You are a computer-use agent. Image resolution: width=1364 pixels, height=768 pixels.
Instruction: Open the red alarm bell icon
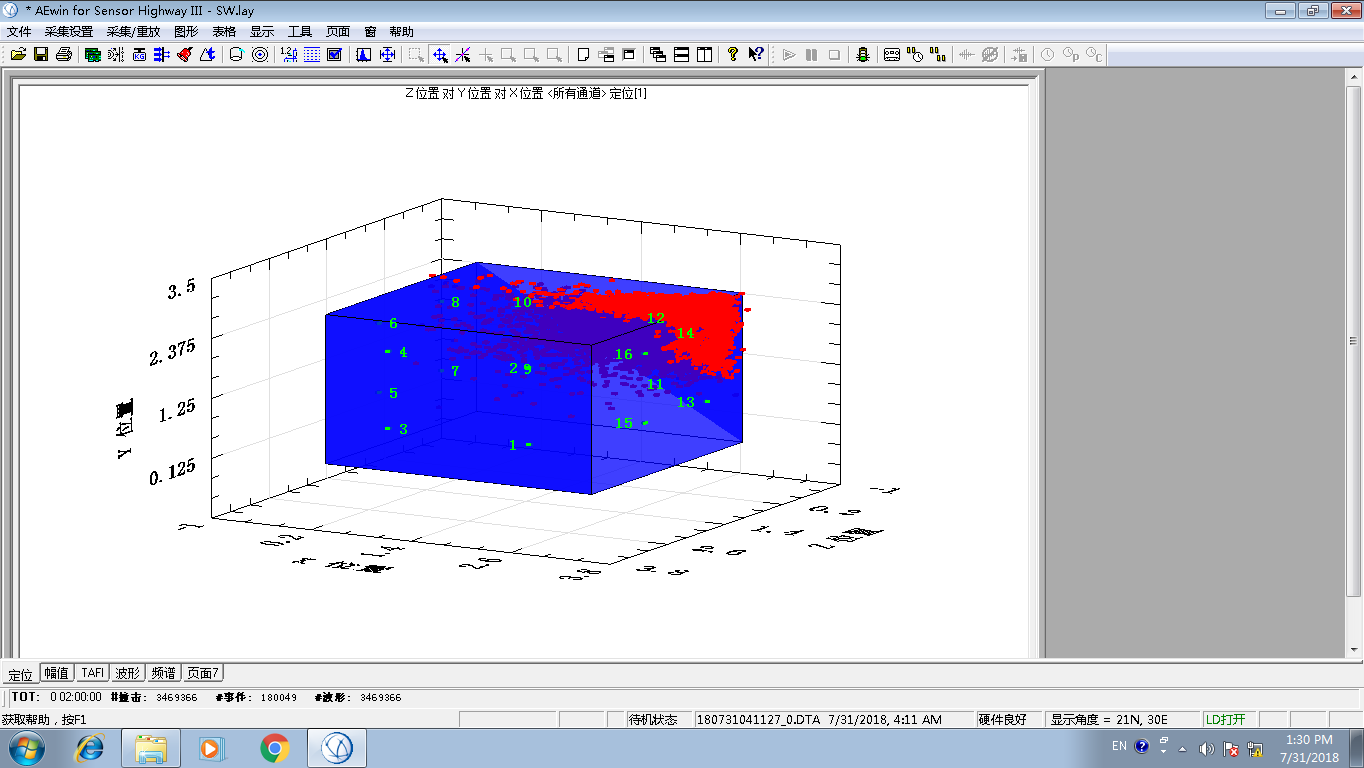coord(185,54)
